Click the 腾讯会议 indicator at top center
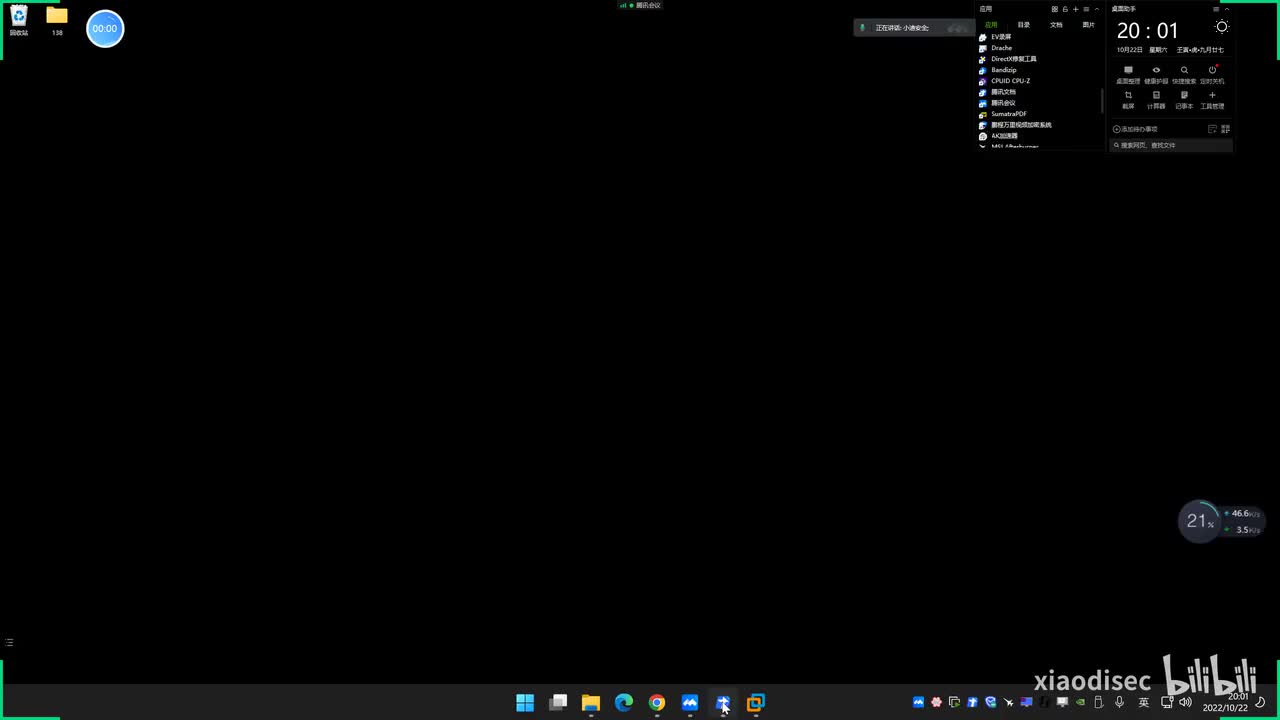Image resolution: width=1280 pixels, height=720 pixels. (640, 5)
